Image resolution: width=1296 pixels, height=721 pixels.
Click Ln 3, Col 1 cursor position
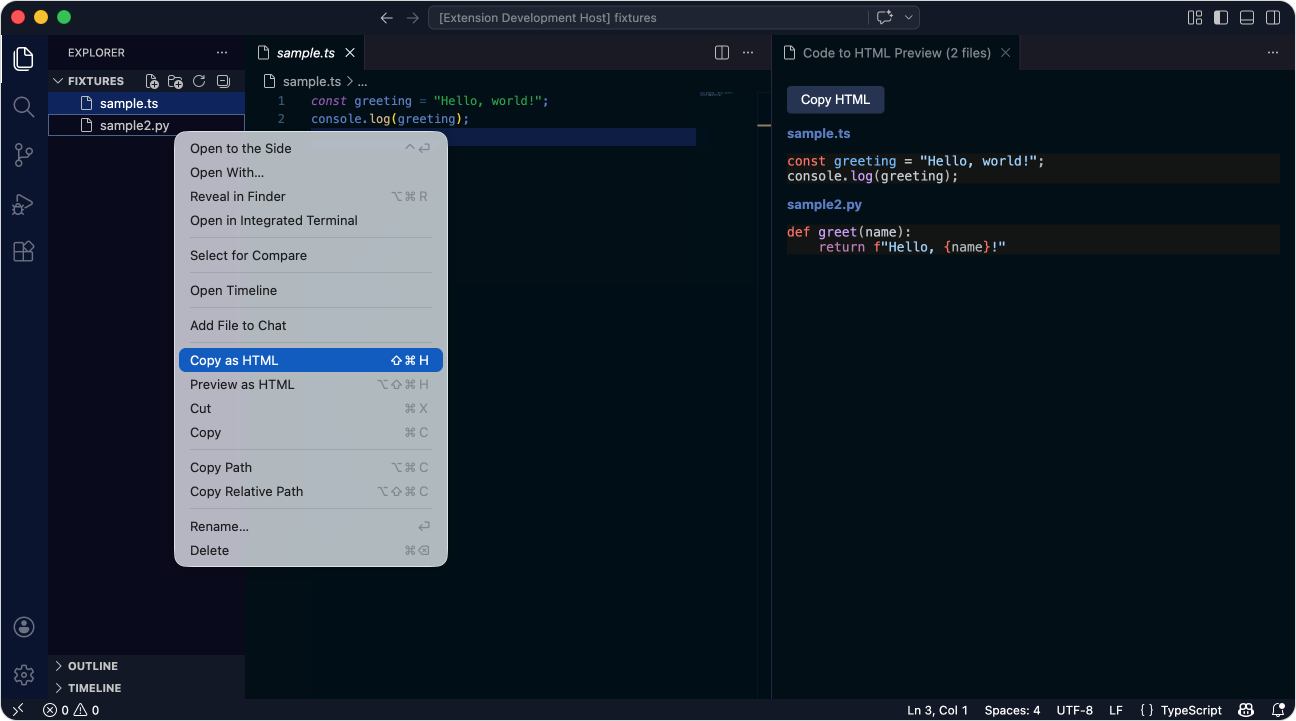(x=938, y=710)
